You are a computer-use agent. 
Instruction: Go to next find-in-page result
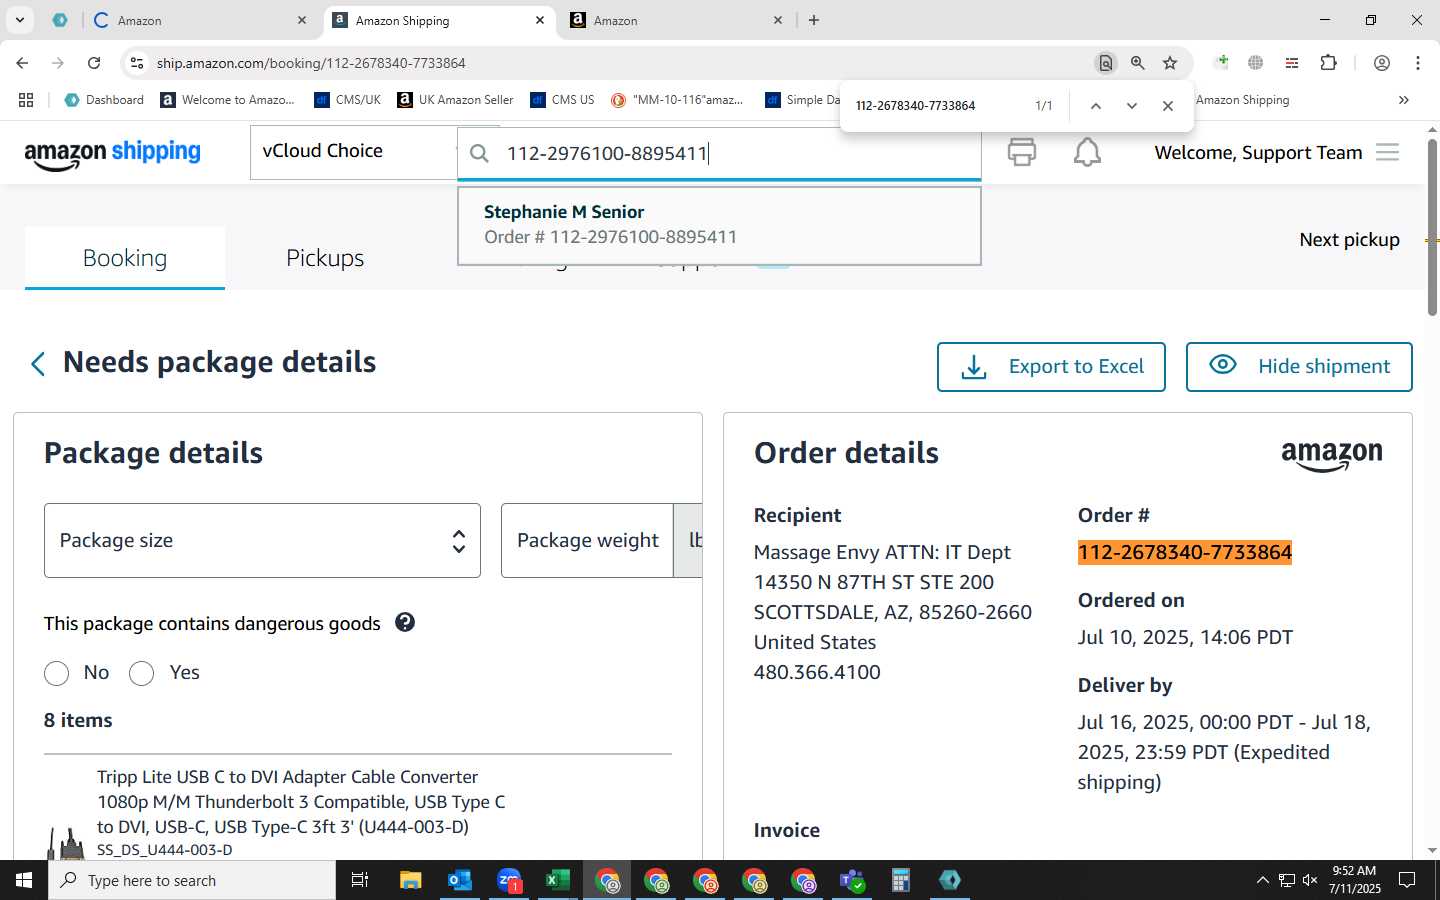click(x=1132, y=106)
